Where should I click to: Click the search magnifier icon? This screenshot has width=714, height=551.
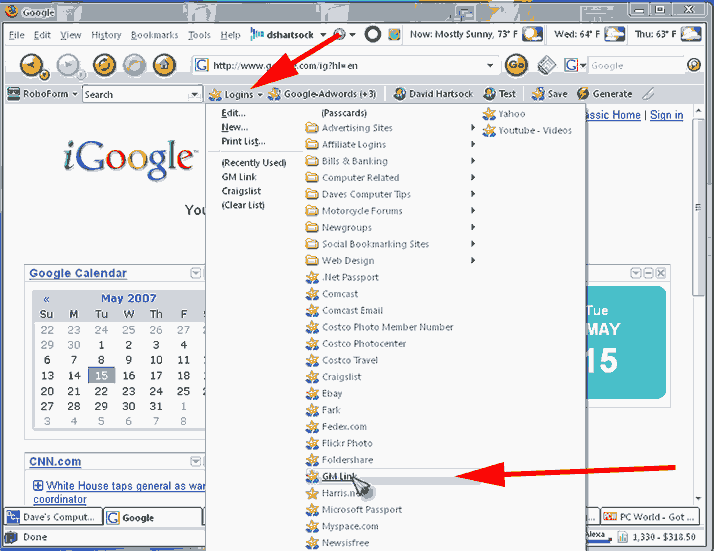tap(693, 66)
